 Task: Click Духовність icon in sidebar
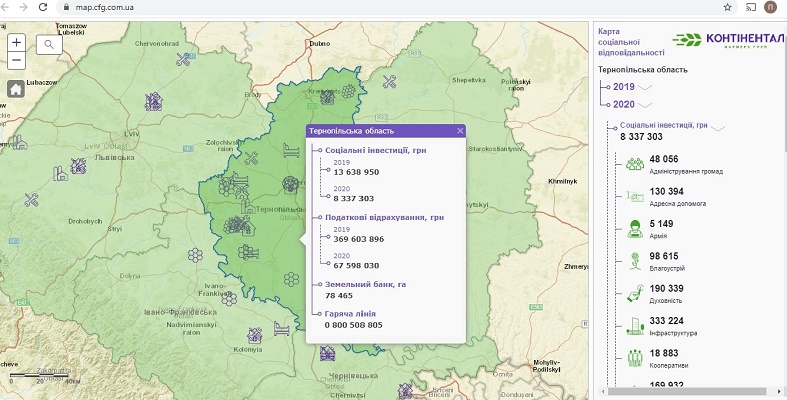click(635, 294)
